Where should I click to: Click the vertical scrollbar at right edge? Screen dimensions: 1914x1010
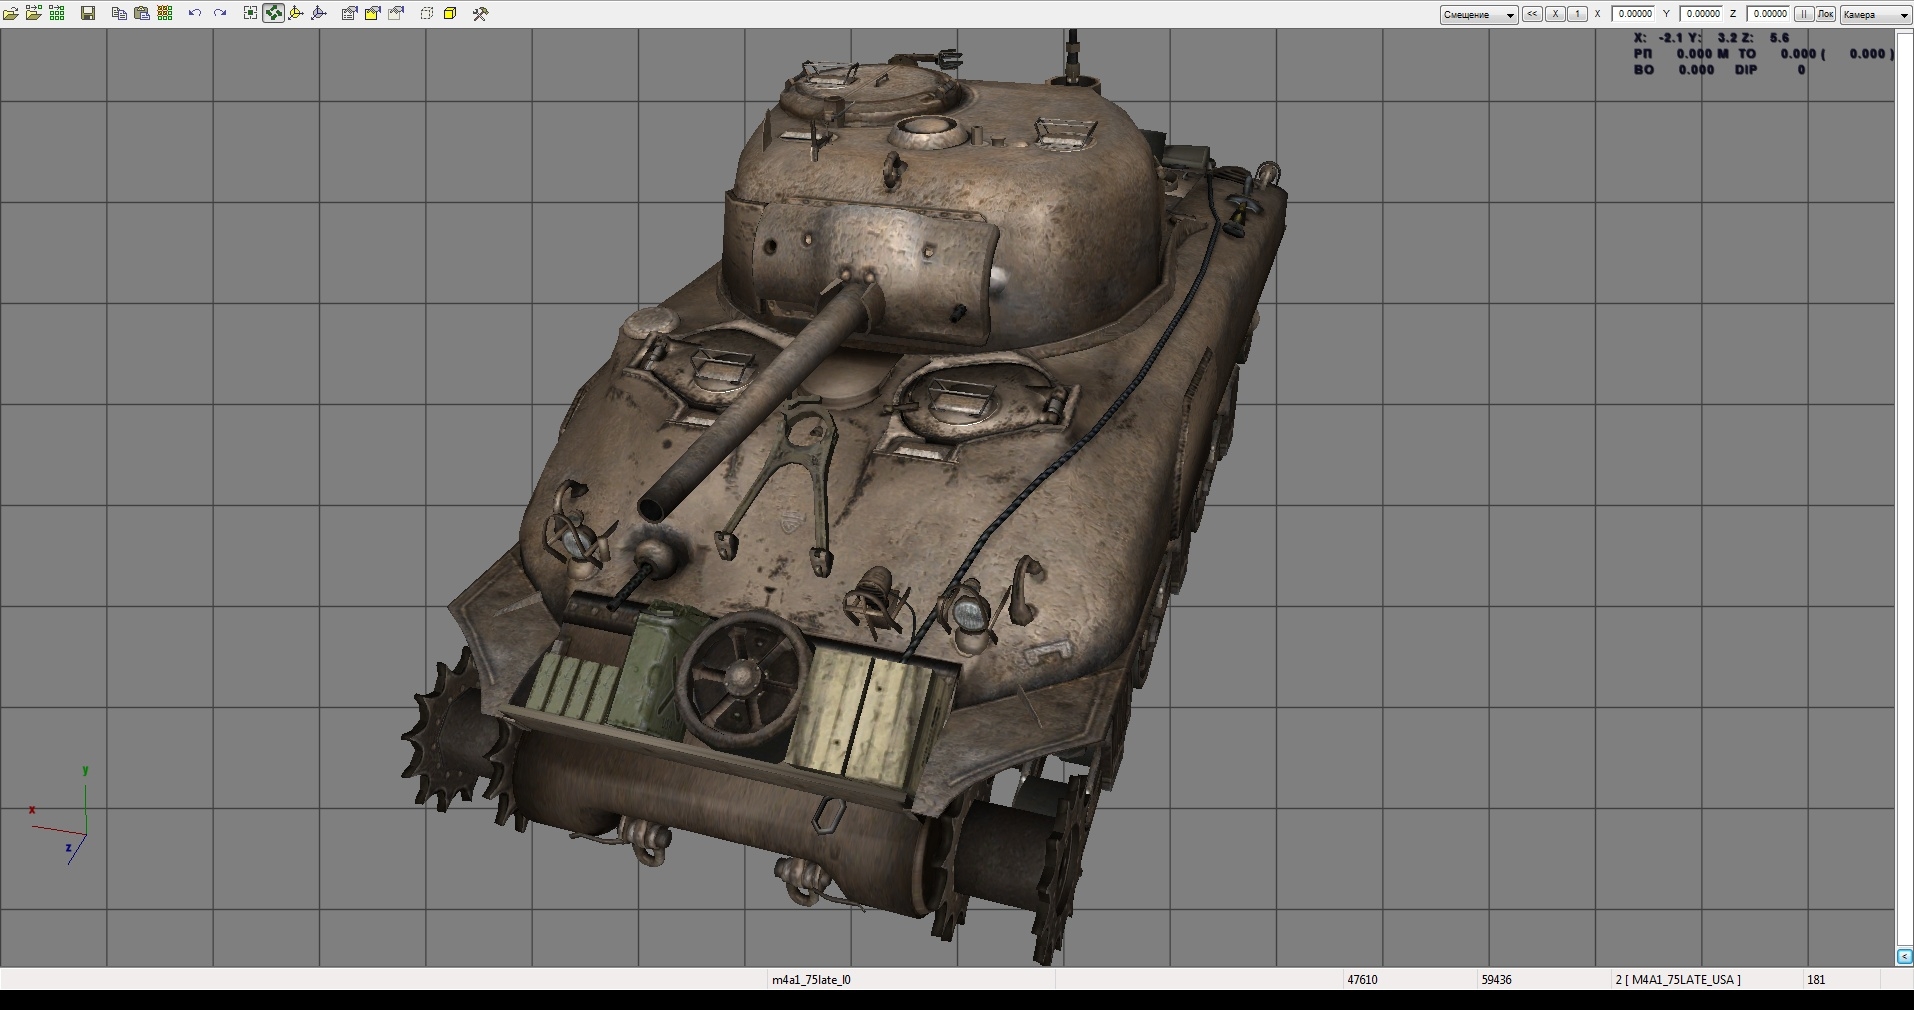tap(1904, 487)
